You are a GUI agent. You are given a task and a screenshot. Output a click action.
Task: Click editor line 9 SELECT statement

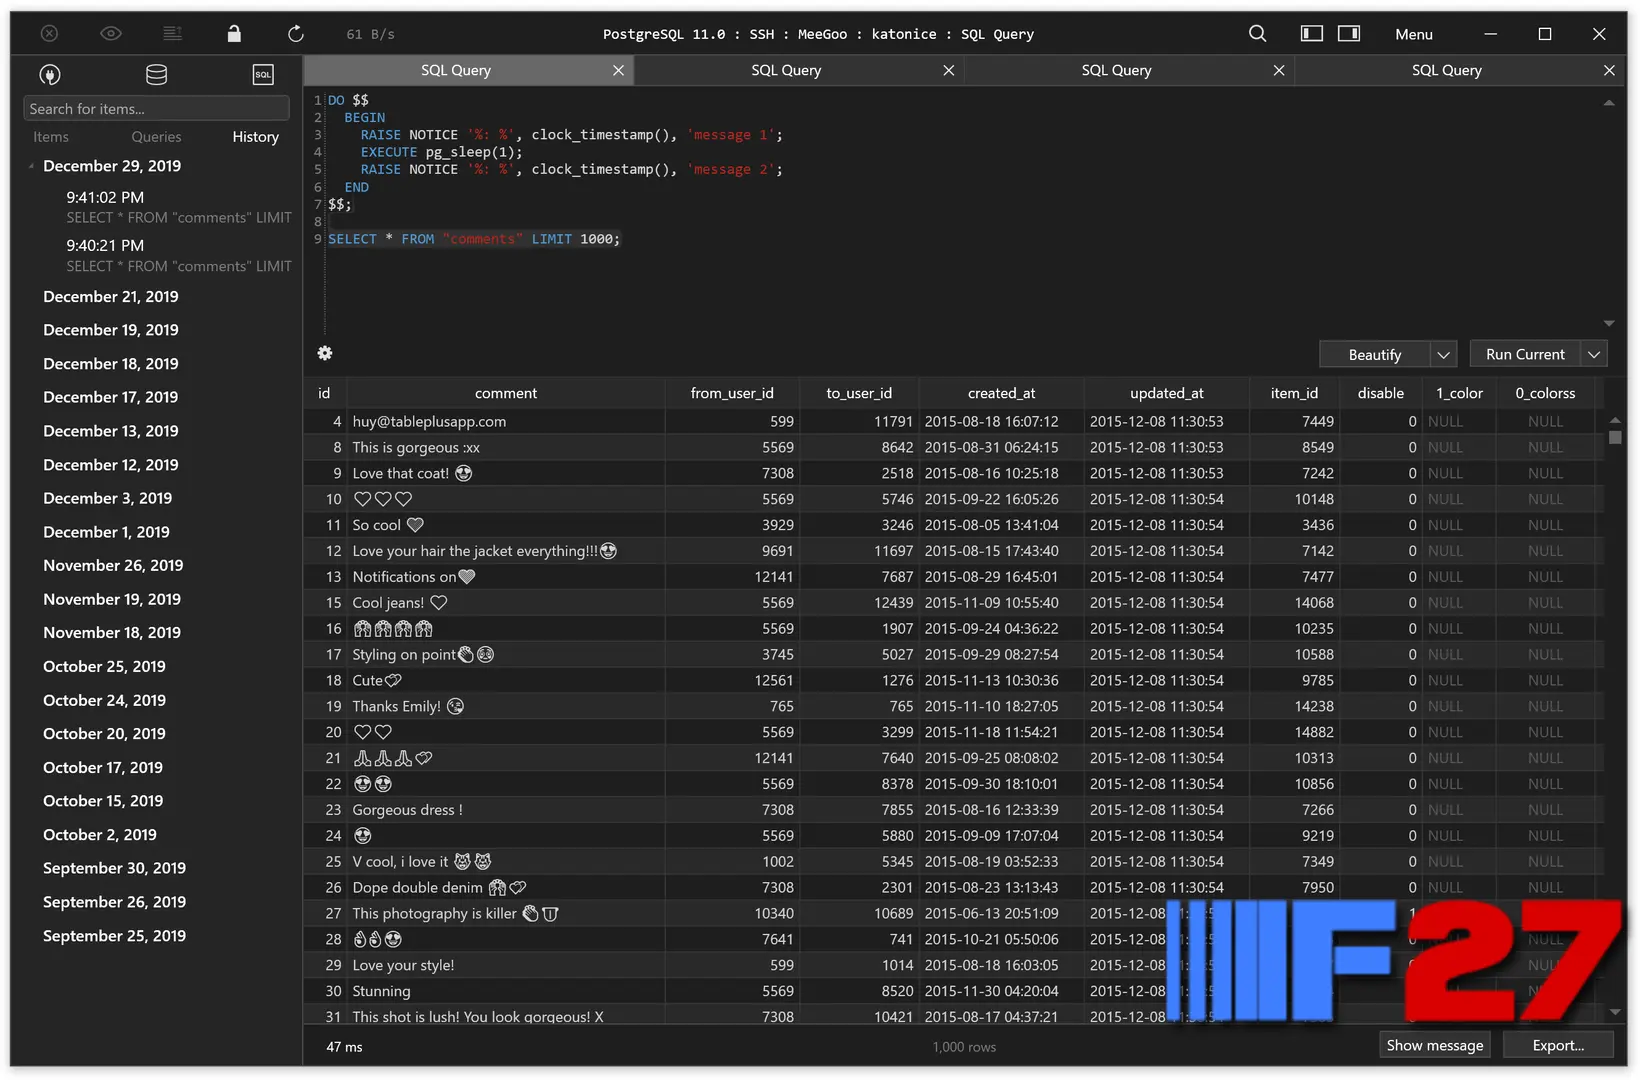pos(474,239)
